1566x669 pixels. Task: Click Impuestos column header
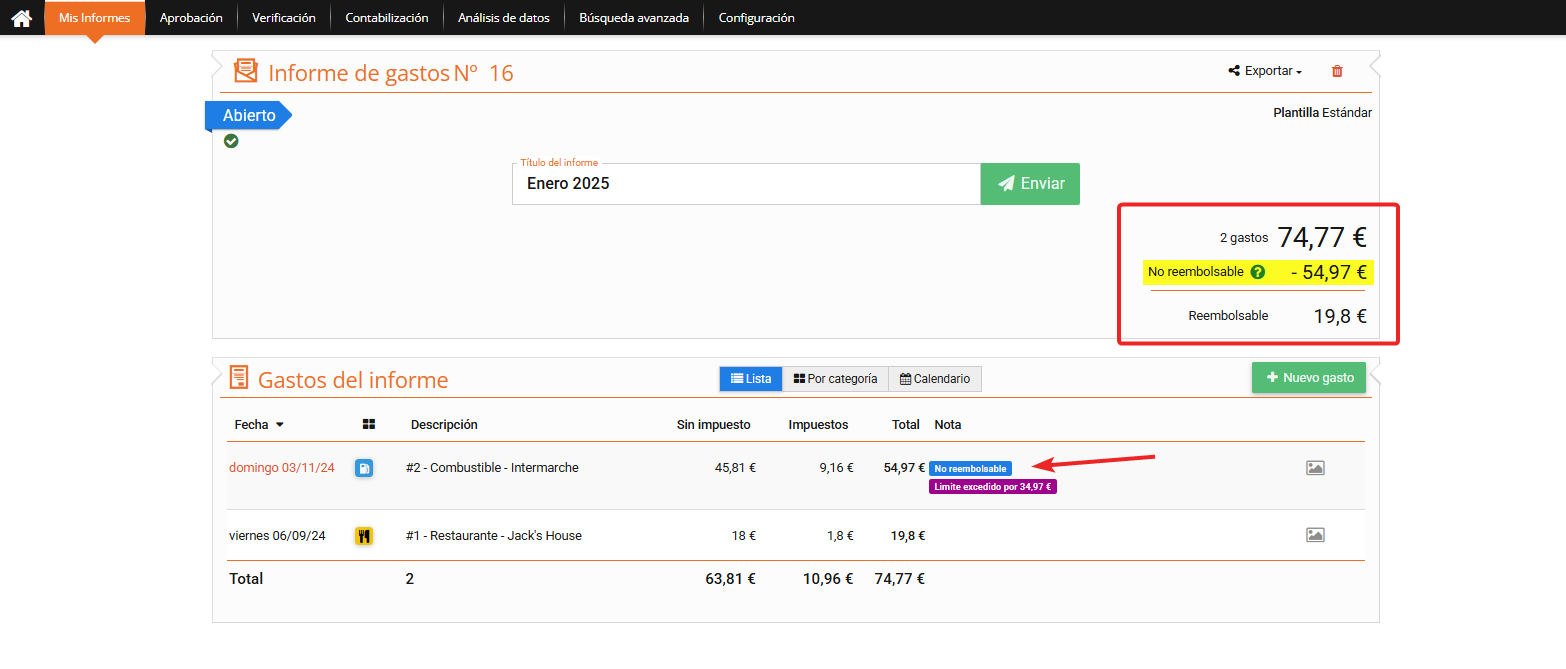[818, 425]
